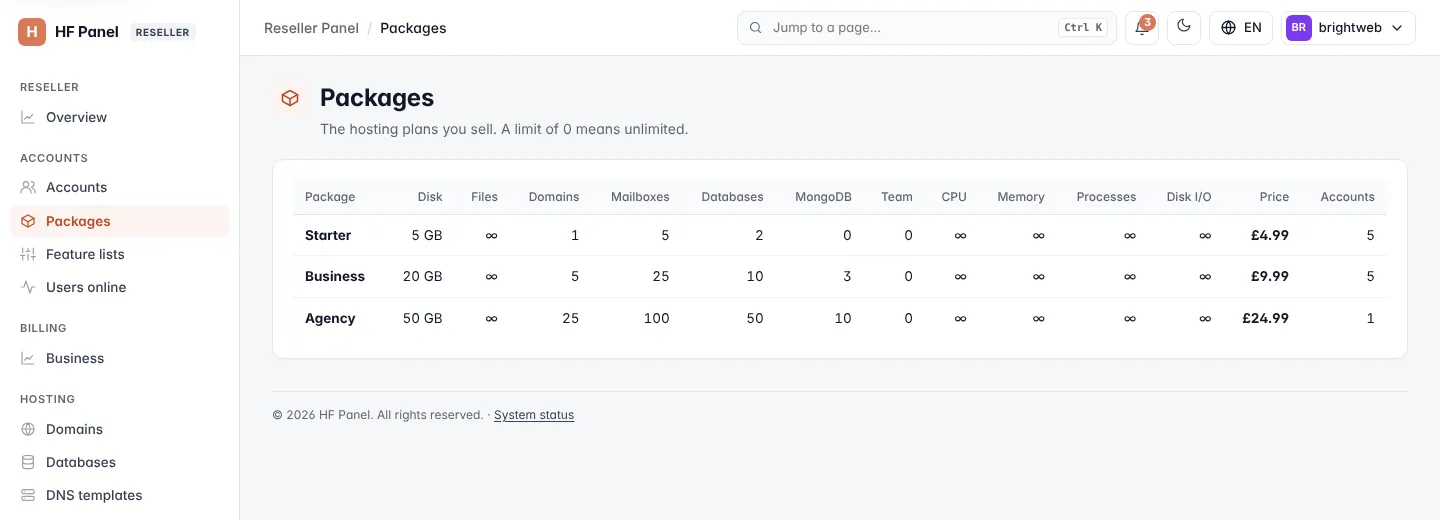1440x520 pixels.
Task: Click the Processes column header
Action: tap(1106, 197)
